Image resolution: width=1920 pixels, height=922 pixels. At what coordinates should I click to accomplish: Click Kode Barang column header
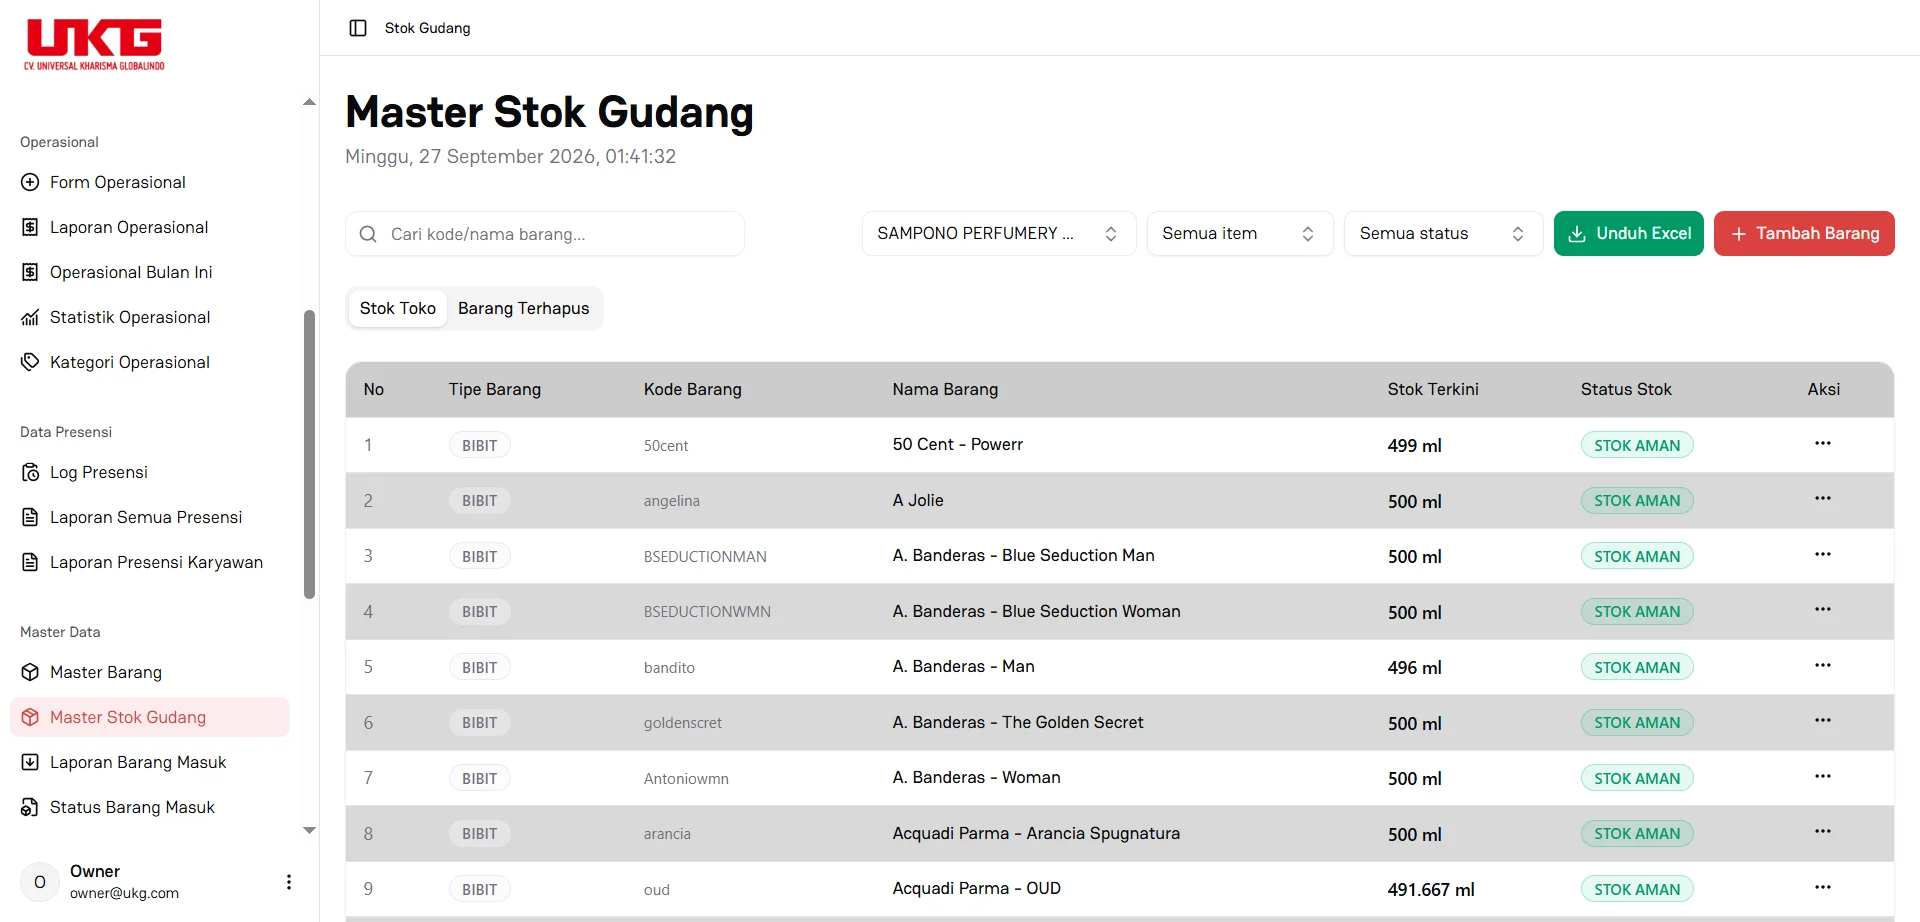click(x=693, y=389)
